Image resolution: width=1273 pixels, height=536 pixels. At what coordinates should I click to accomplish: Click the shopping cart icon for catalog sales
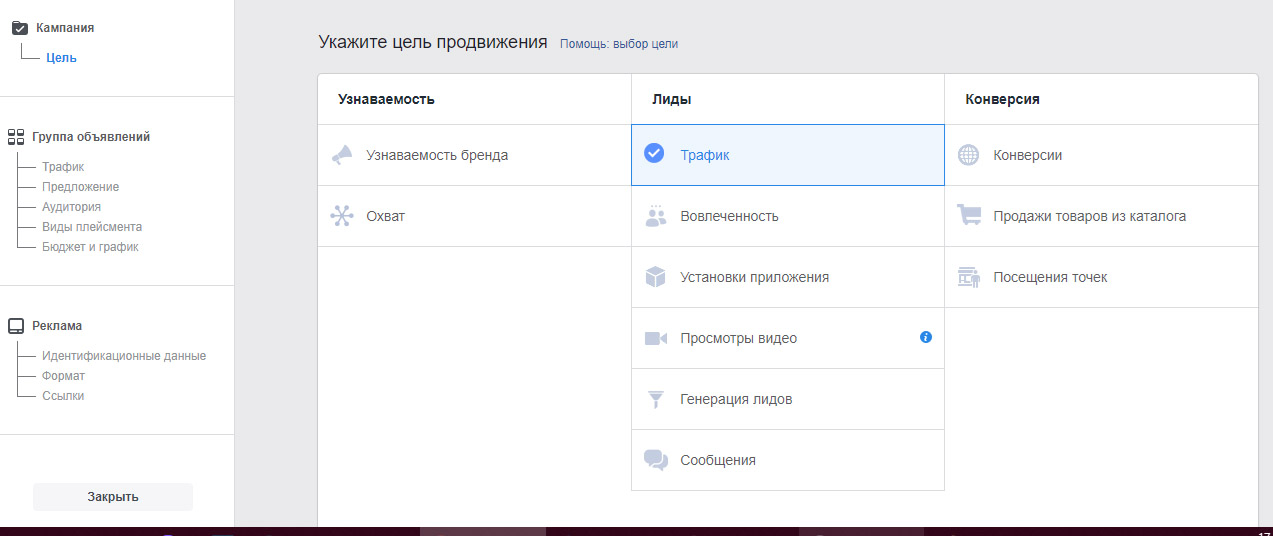(x=968, y=216)
